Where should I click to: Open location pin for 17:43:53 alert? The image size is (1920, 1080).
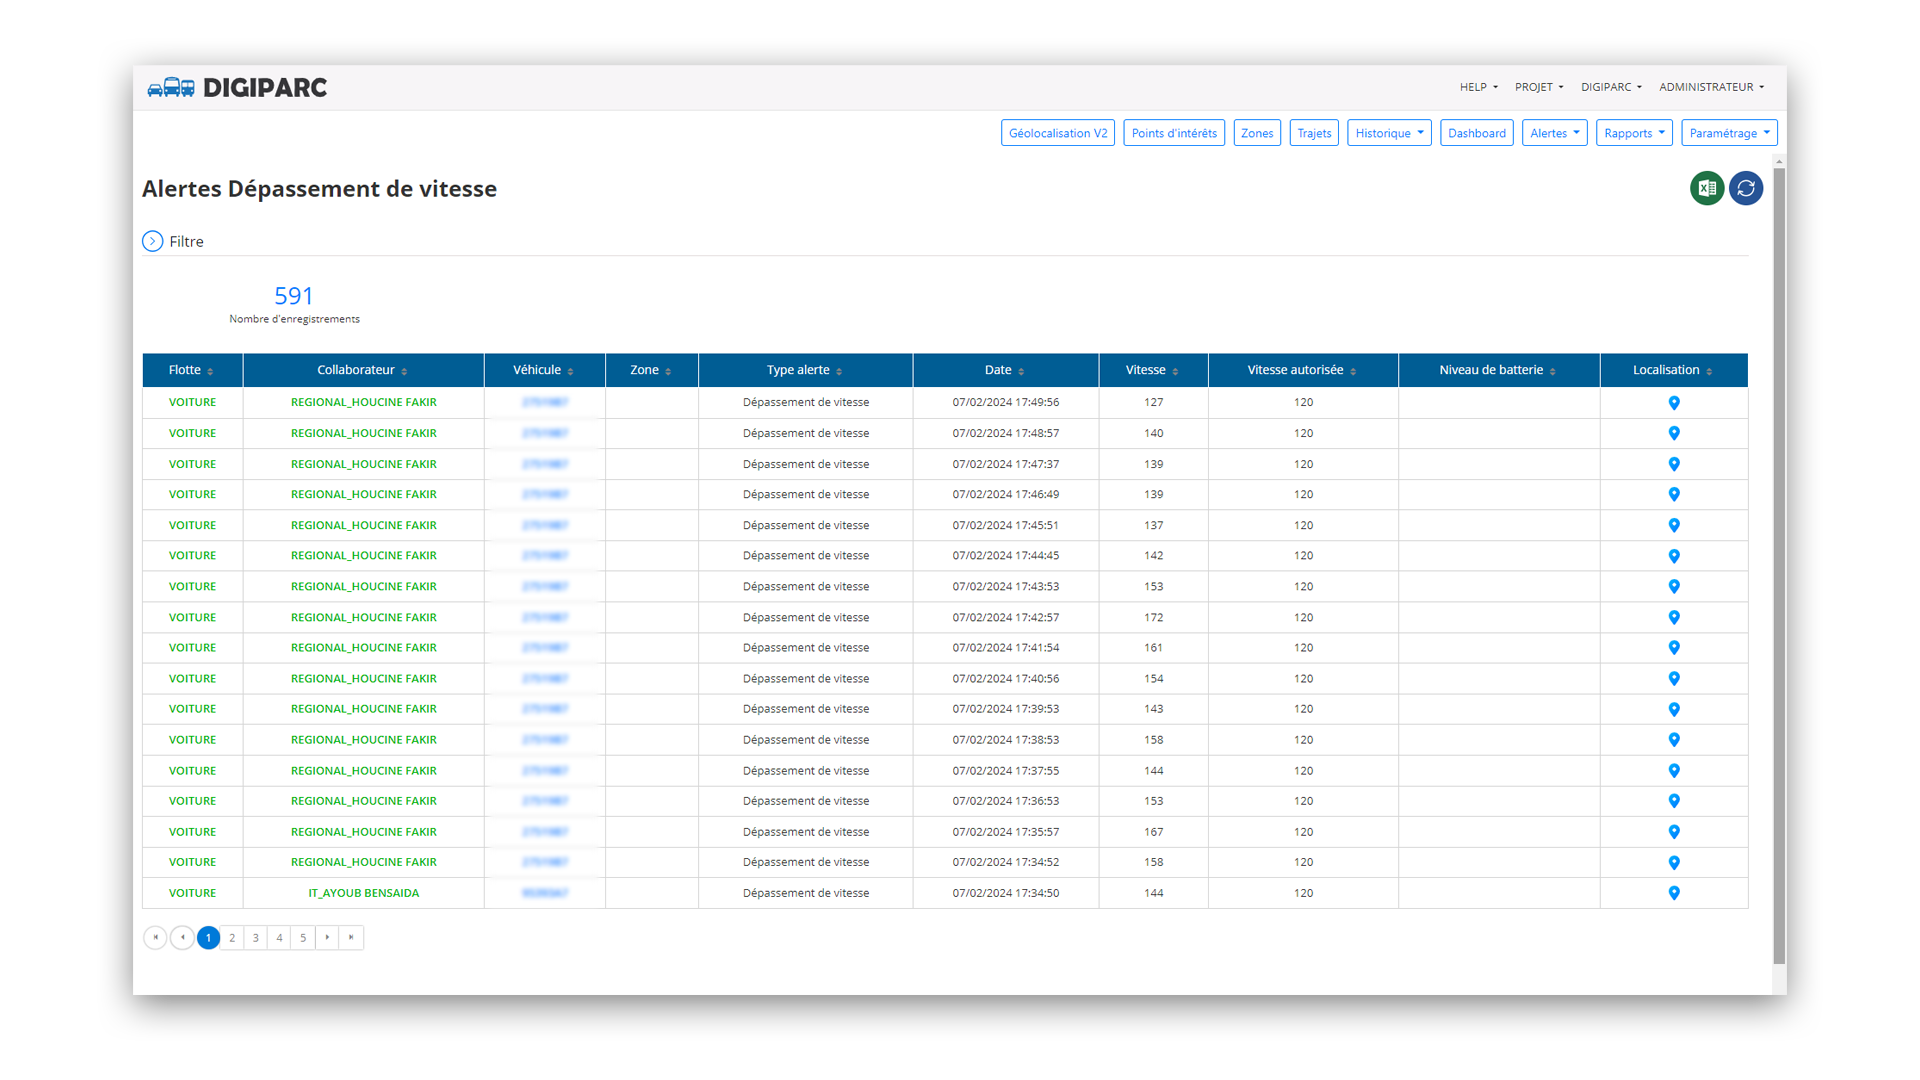(x=1674, y=587)
